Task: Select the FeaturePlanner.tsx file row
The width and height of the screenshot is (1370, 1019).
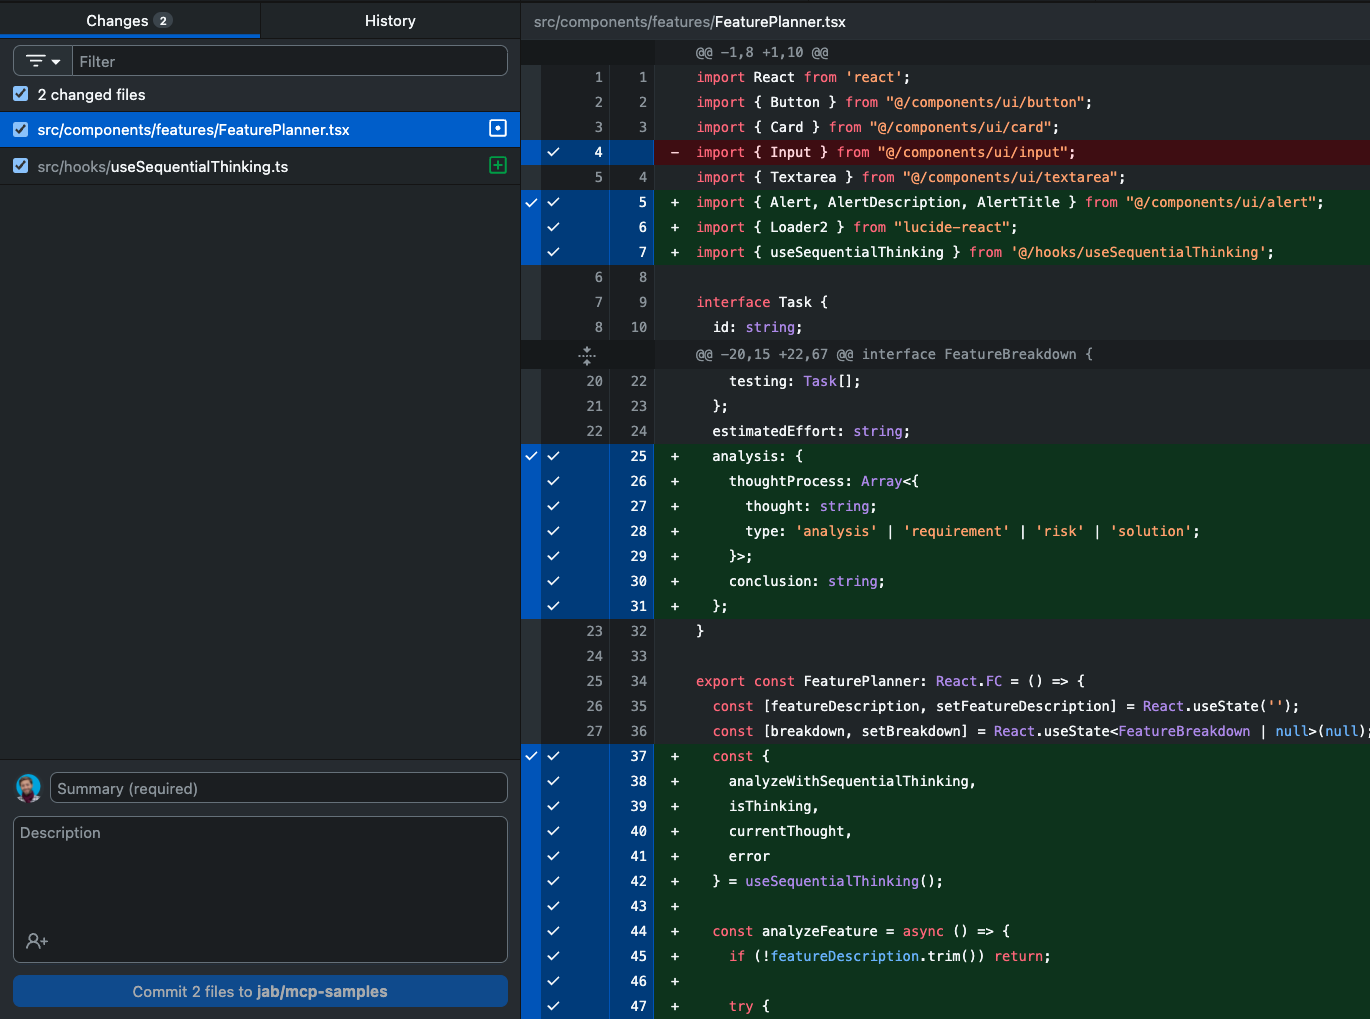Action: [x=260, y=130]
